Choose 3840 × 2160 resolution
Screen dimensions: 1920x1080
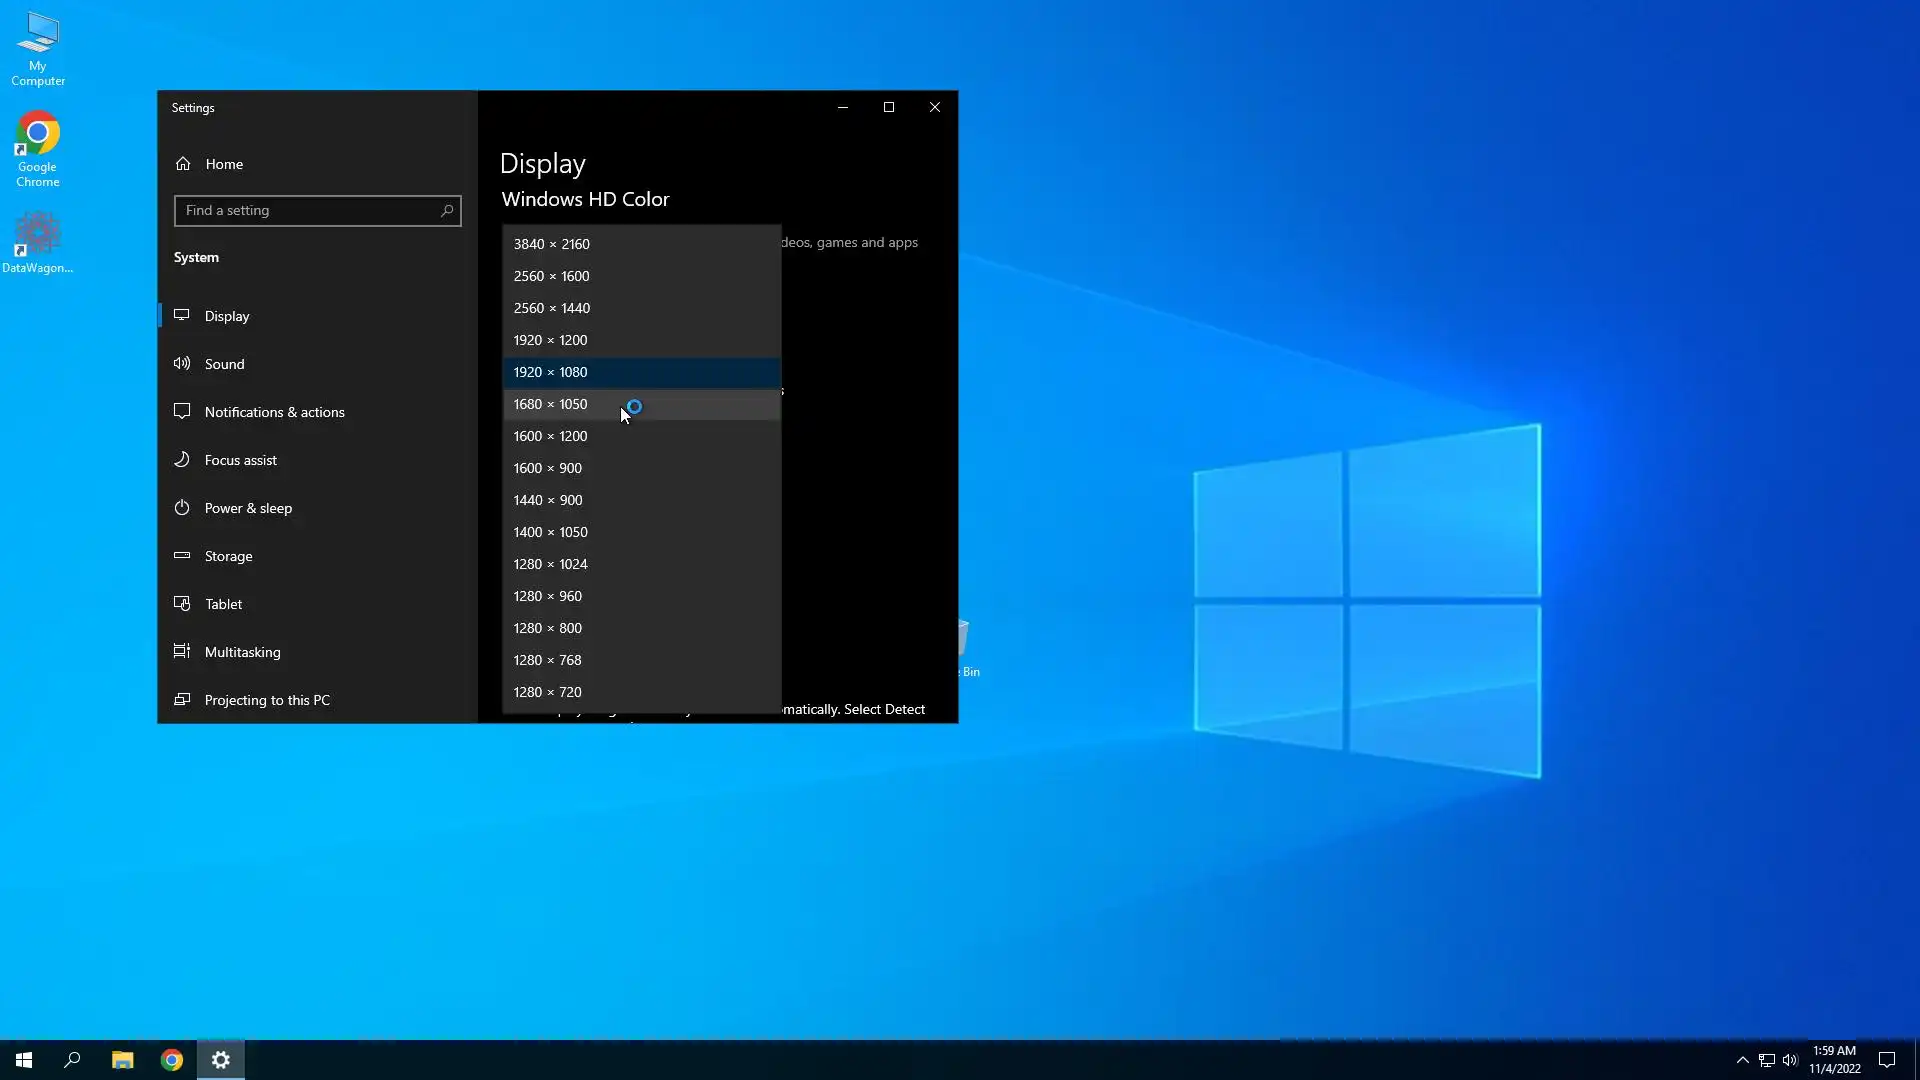tap(551, 244)
